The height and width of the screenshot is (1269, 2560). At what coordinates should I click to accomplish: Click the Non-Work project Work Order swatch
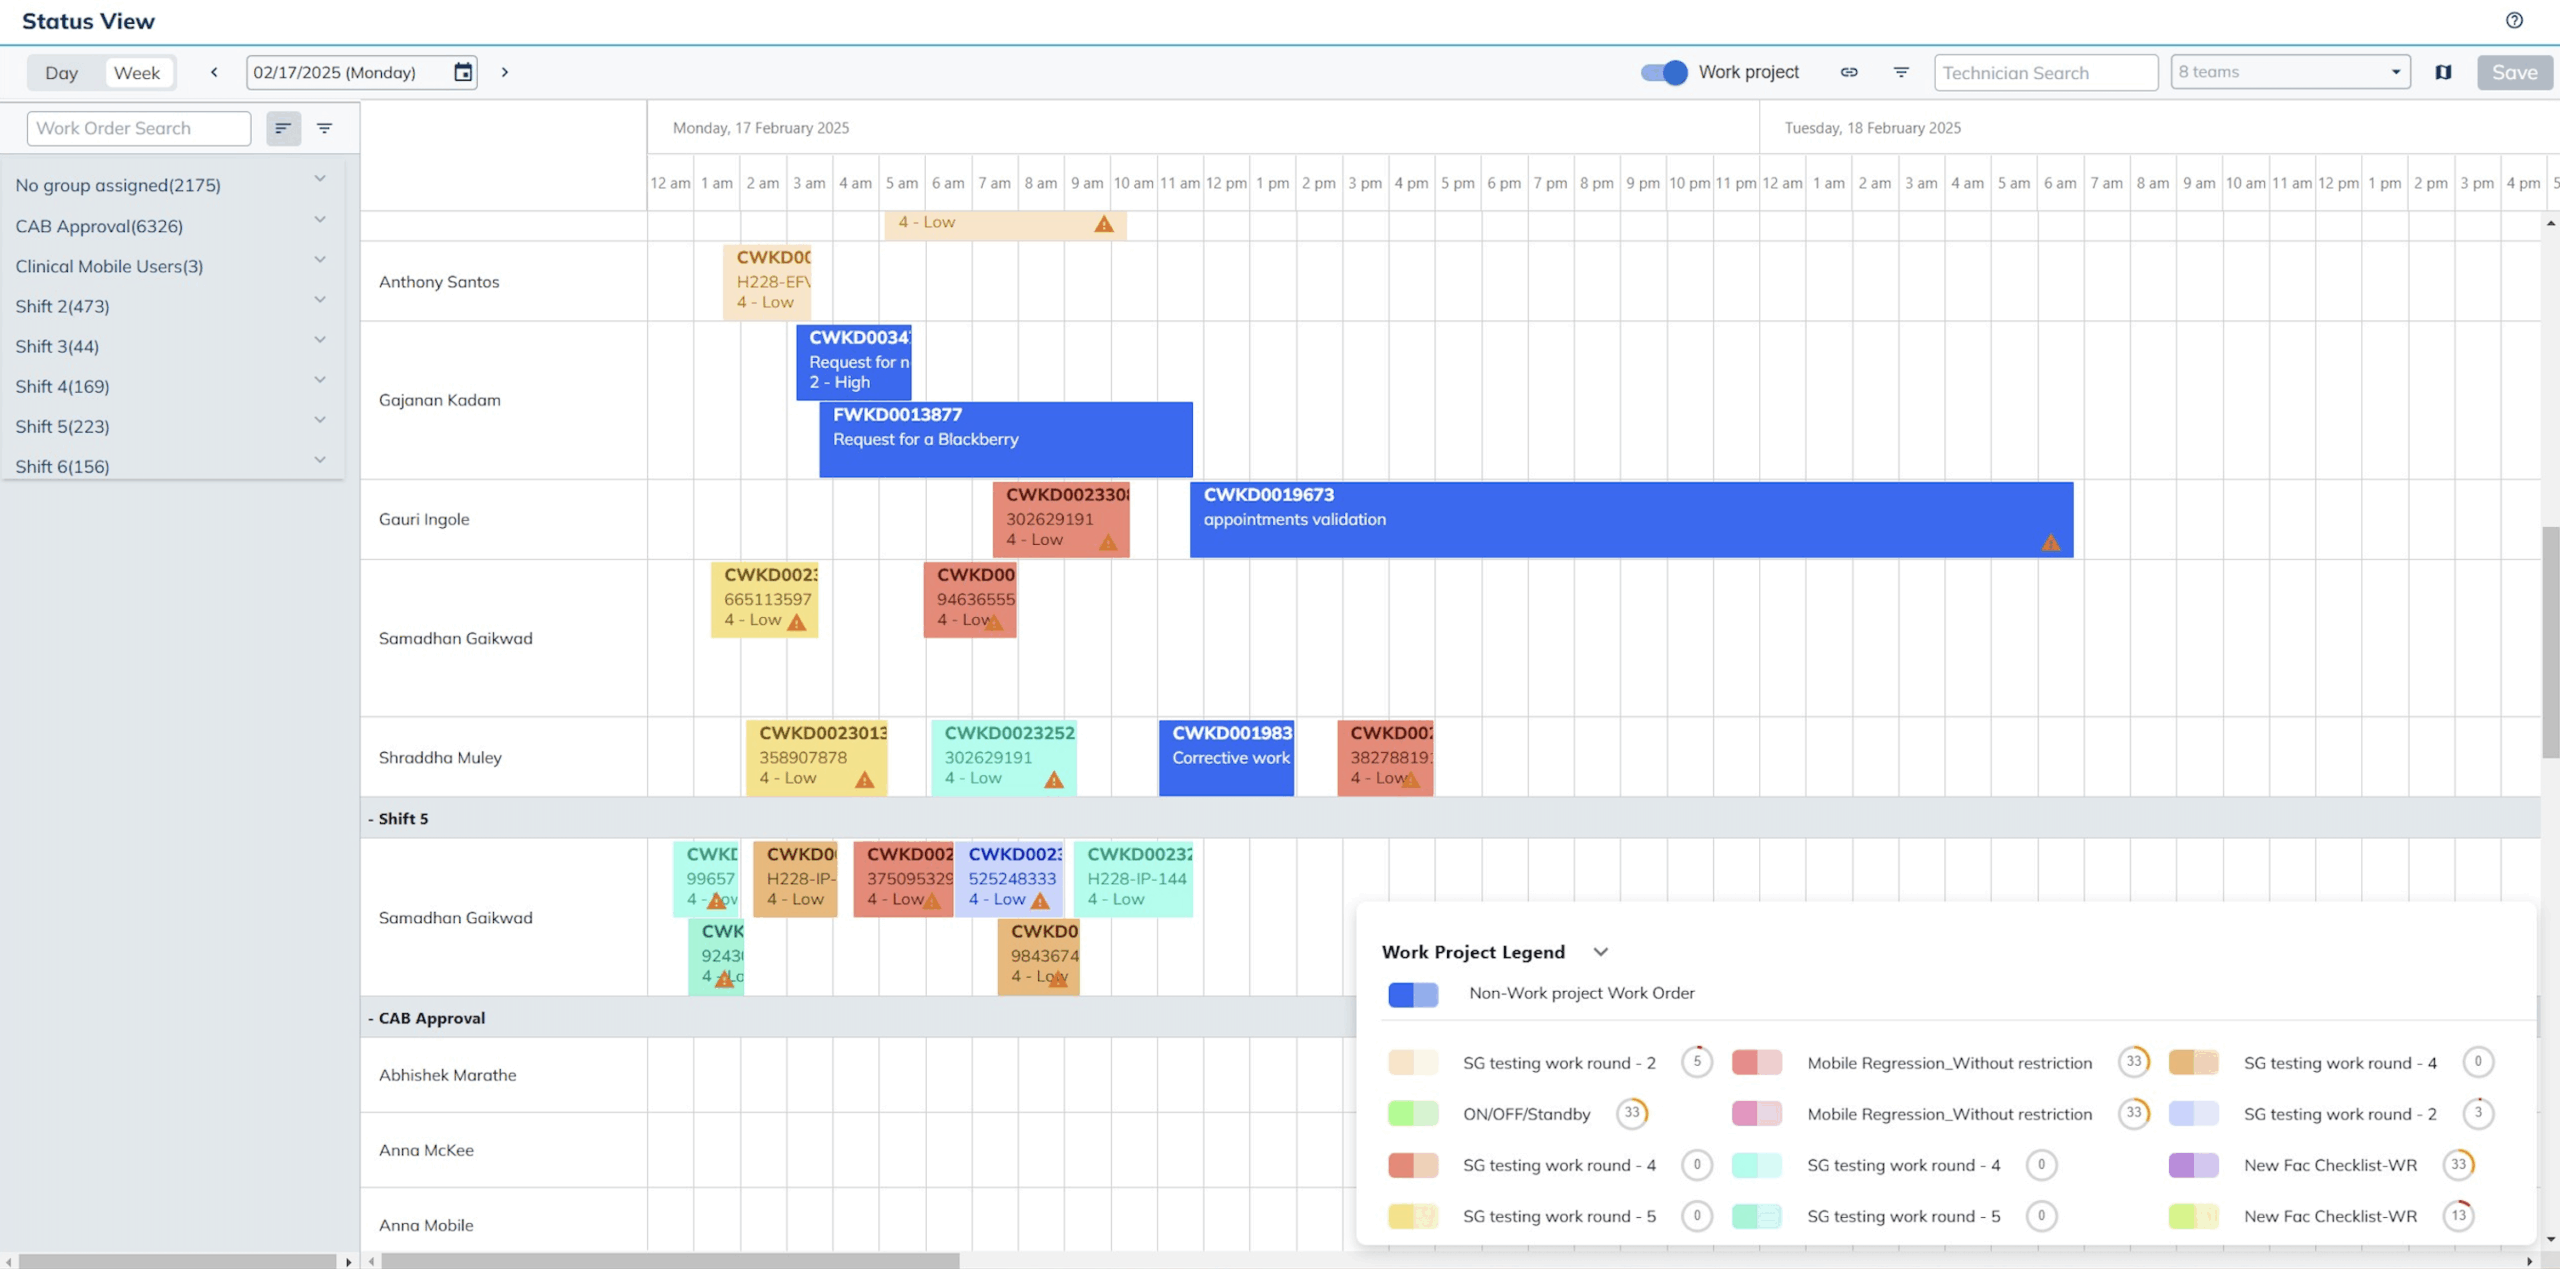(1413, 994)
